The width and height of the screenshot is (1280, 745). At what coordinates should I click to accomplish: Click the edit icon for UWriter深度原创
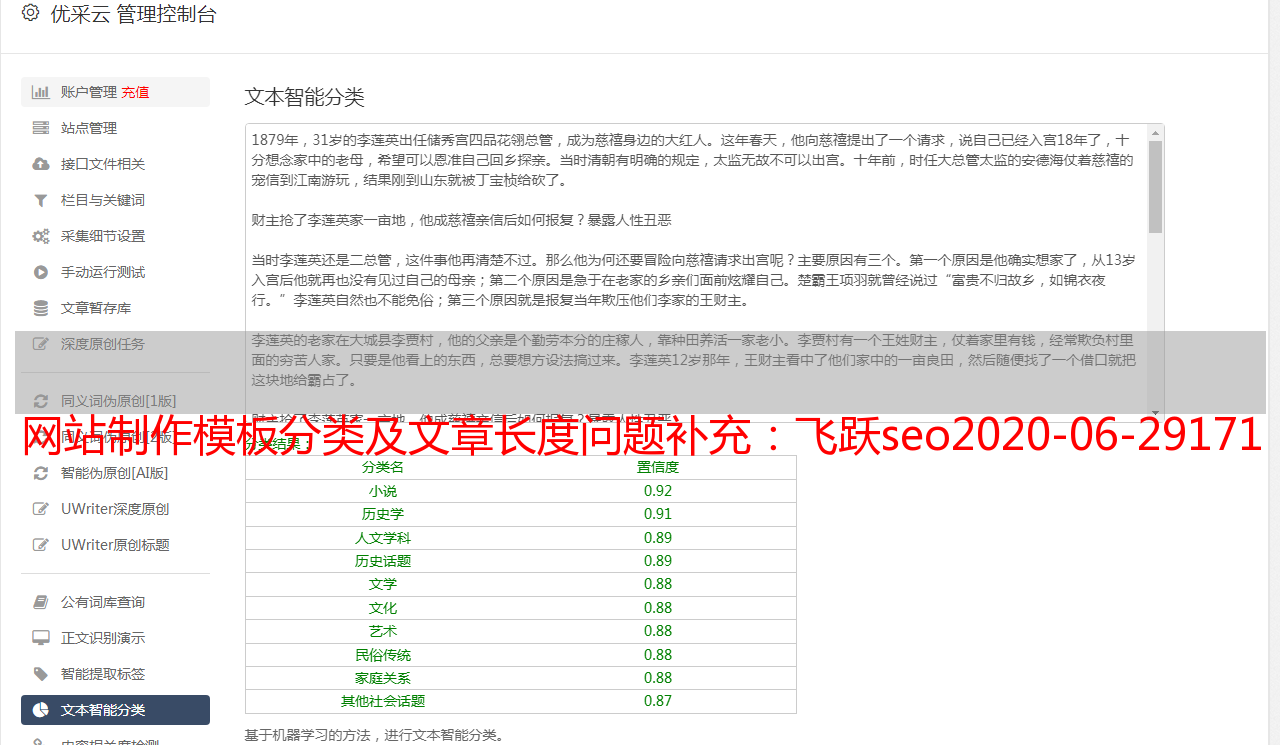(x=41, y=509)
